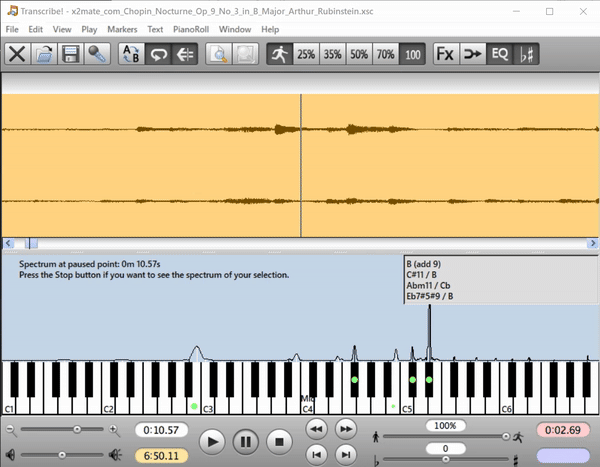Click the zoom to selection magnifier icon
This screenshot has height=467, width=600.
pyautogui.click(x=218, y=54)
